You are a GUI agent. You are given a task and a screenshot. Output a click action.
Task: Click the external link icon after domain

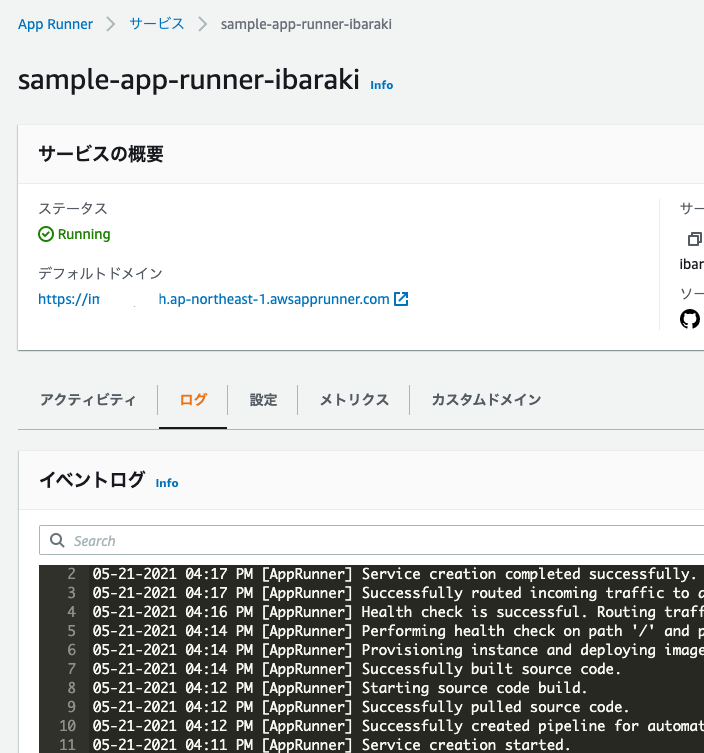401,299
